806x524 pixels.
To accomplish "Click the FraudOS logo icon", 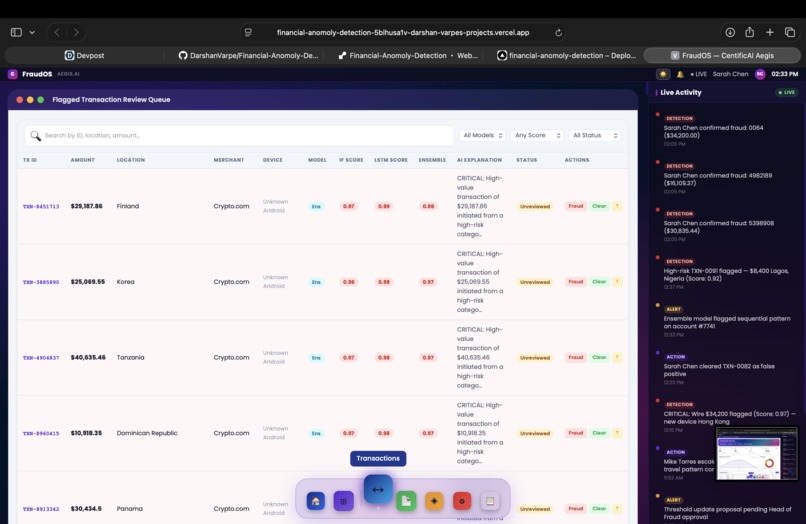I will pos(13,74).
